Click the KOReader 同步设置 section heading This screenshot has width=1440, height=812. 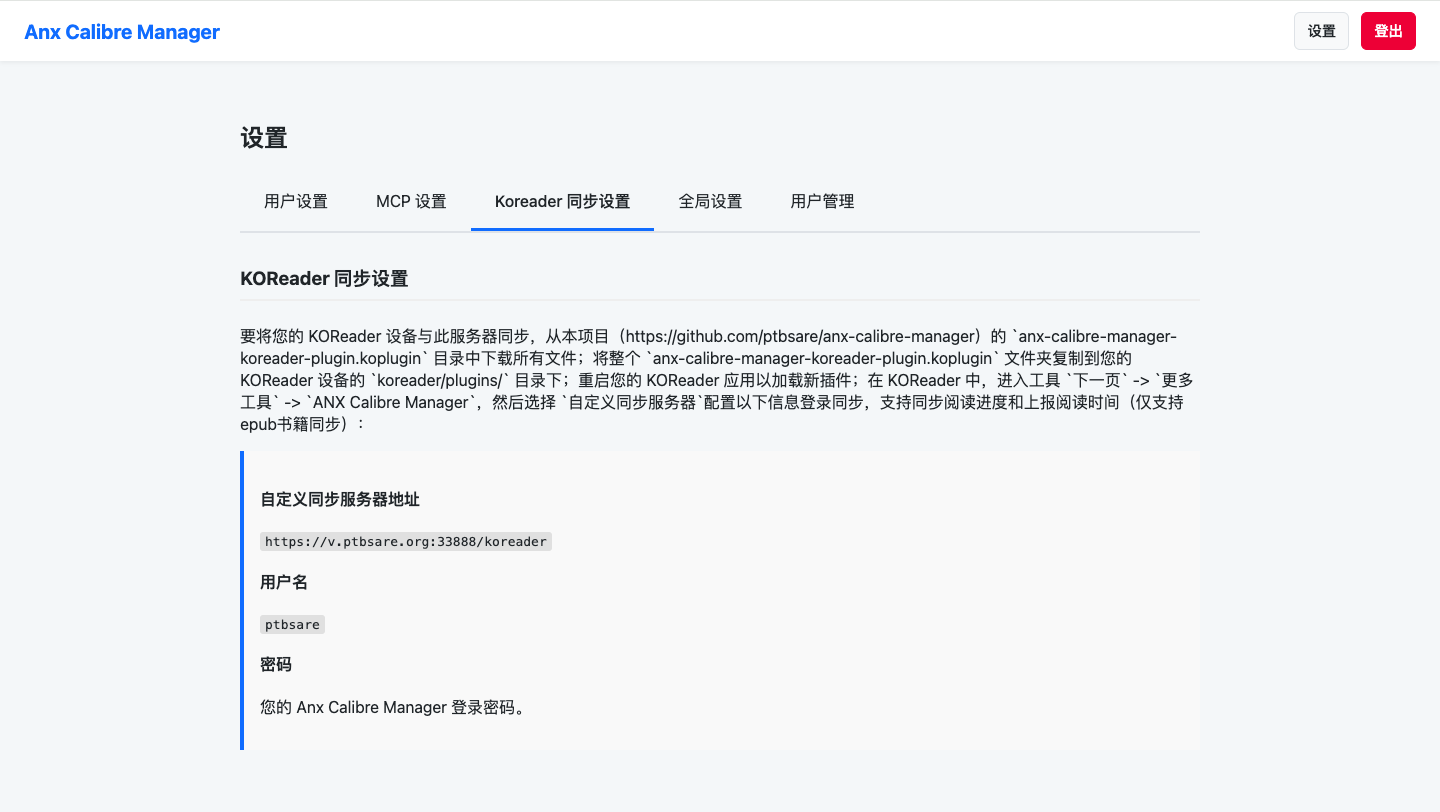tap(324, 279)
